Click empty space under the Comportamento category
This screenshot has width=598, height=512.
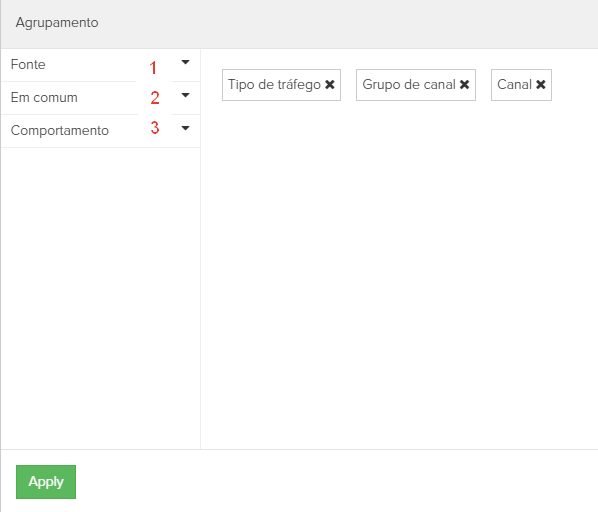[x=101, y=298]
